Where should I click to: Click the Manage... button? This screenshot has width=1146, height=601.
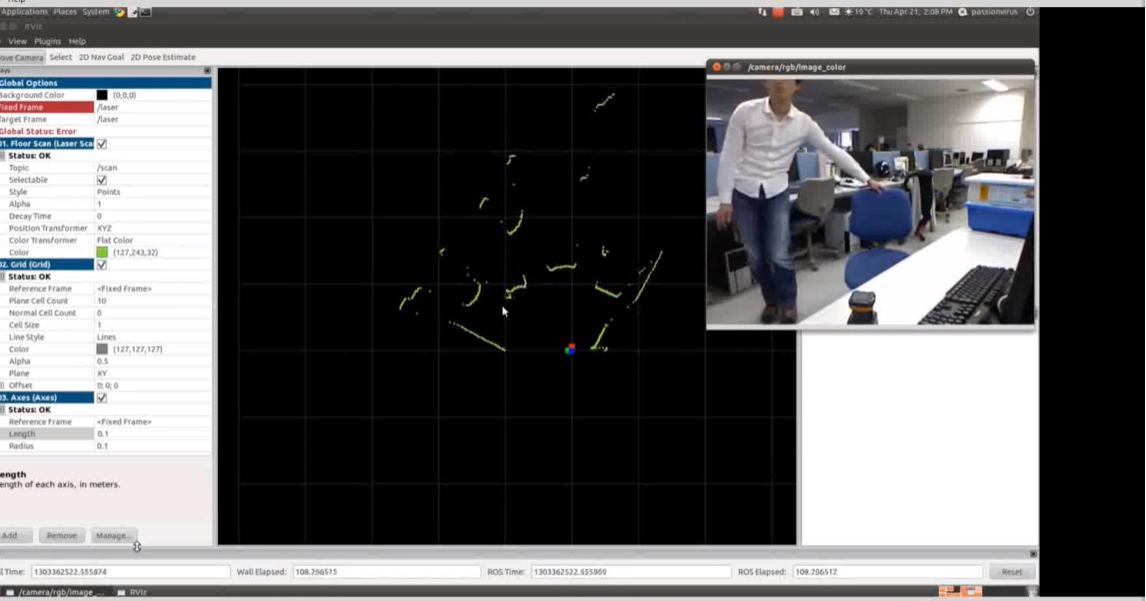tap(113, 535)
